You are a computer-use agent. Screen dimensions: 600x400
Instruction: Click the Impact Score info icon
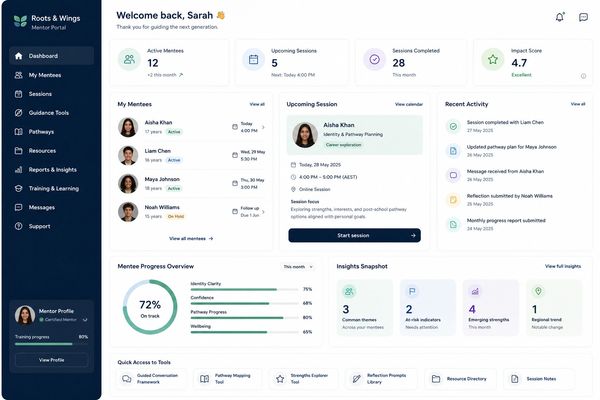(584, 76)
